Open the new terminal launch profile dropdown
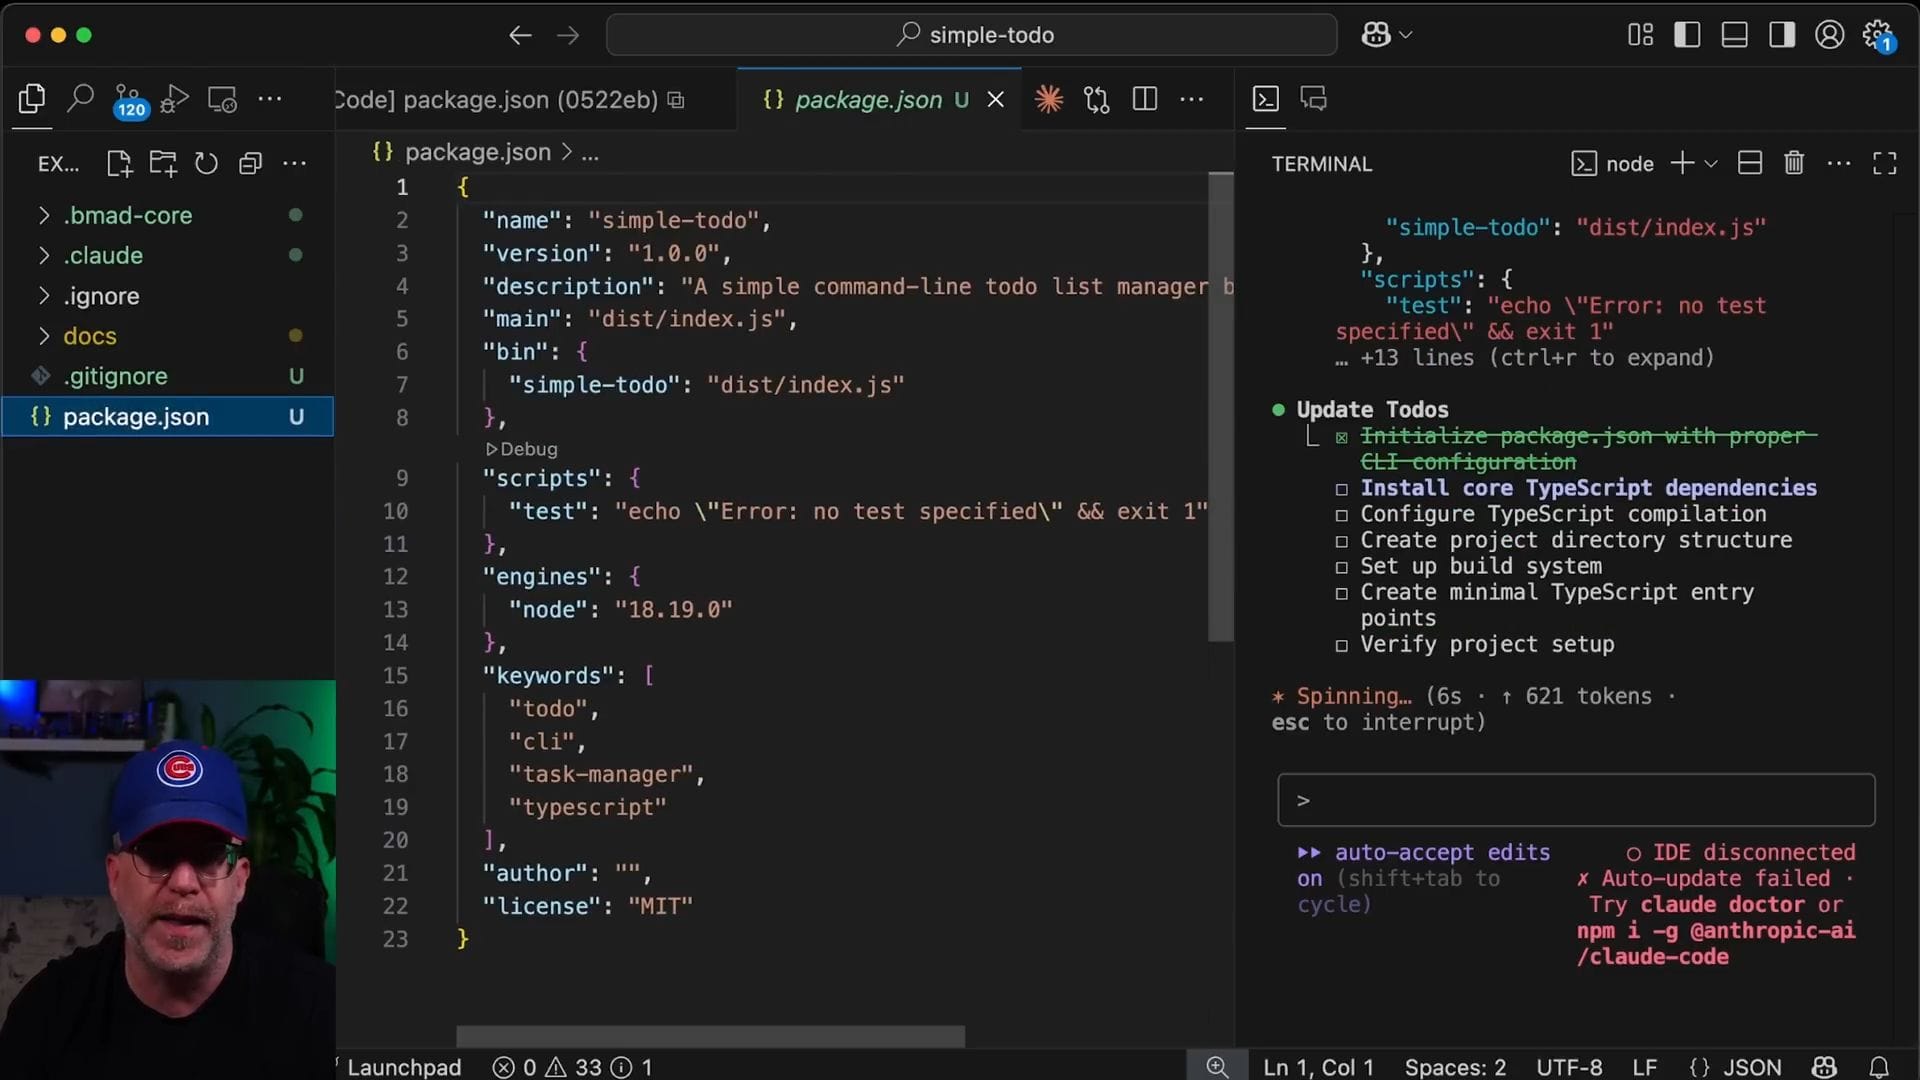The width and height of the screenshot is (1920, 1080). (x=1711, y=163)
